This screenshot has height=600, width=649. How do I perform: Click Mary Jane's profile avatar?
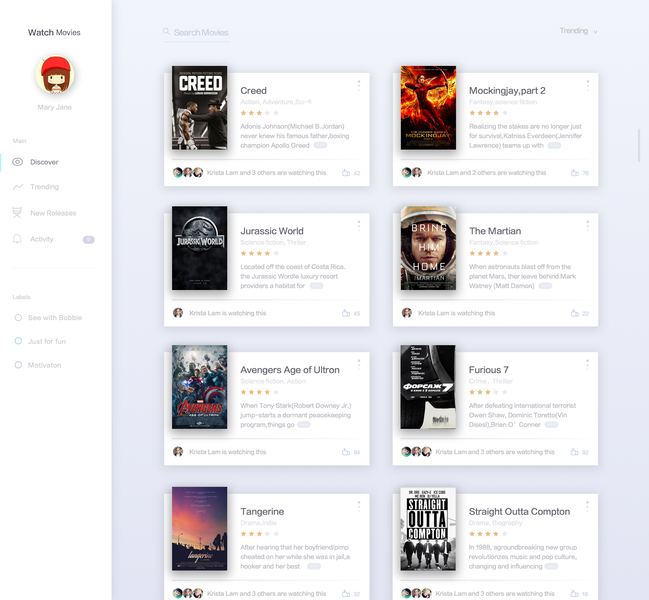pos(55,75)
